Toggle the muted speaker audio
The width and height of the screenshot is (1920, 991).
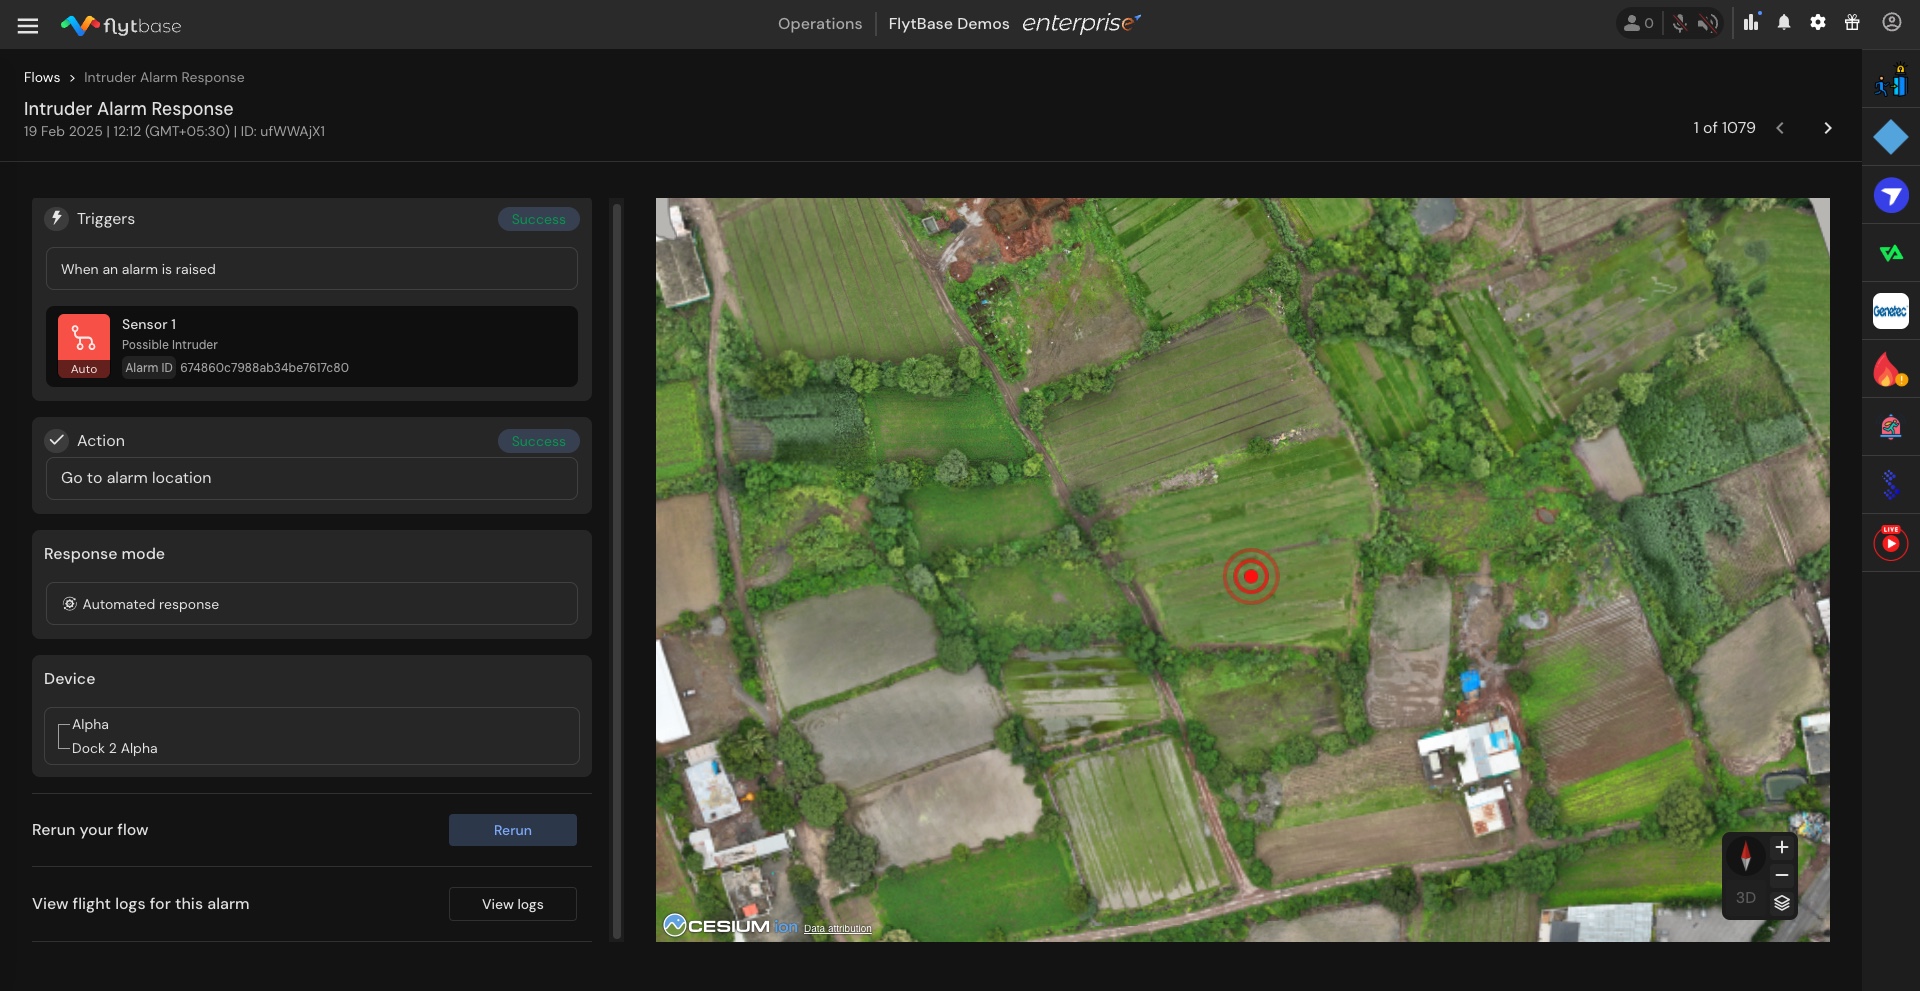pyautogui.click(x=1708, y=23)
